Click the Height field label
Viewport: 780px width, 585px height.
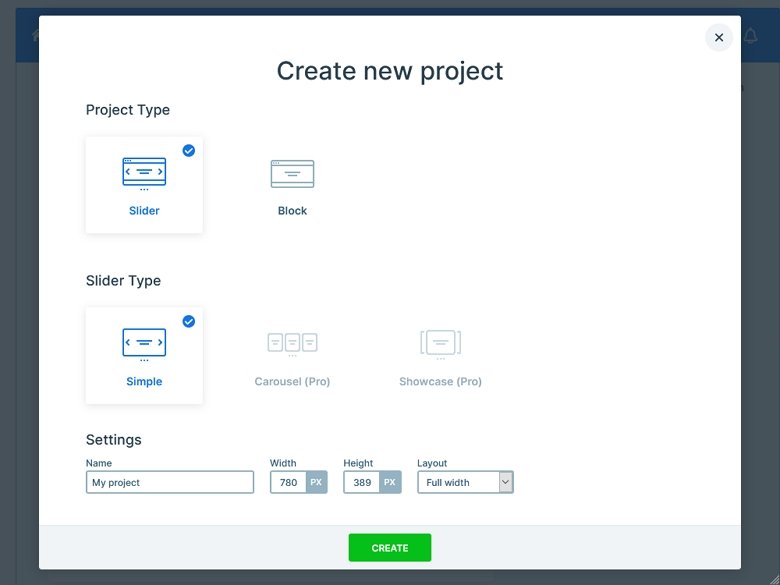point(358,463)
